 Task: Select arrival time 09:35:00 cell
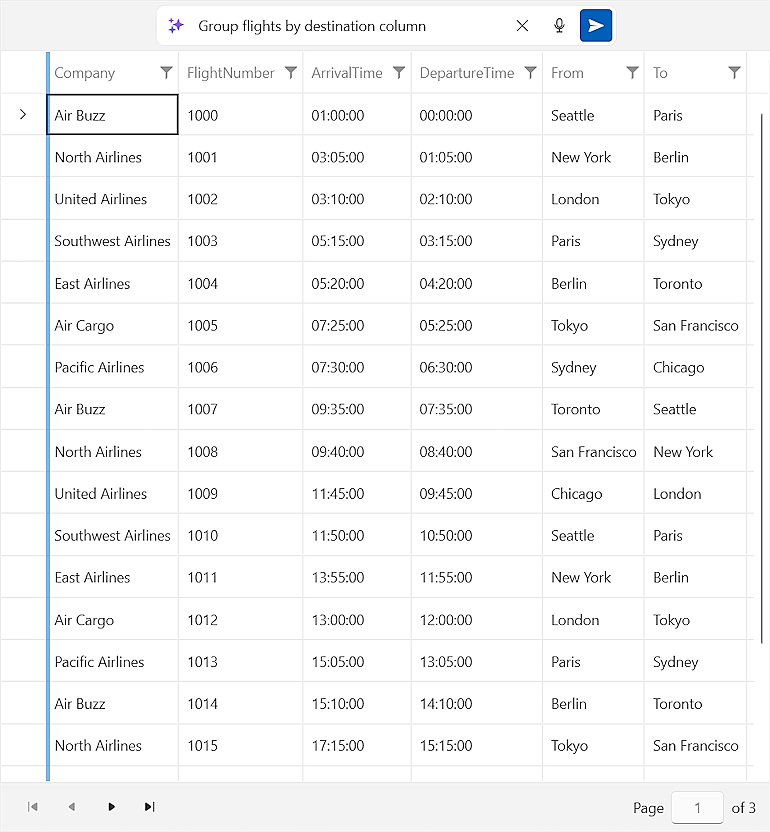[x=357, y=409]
